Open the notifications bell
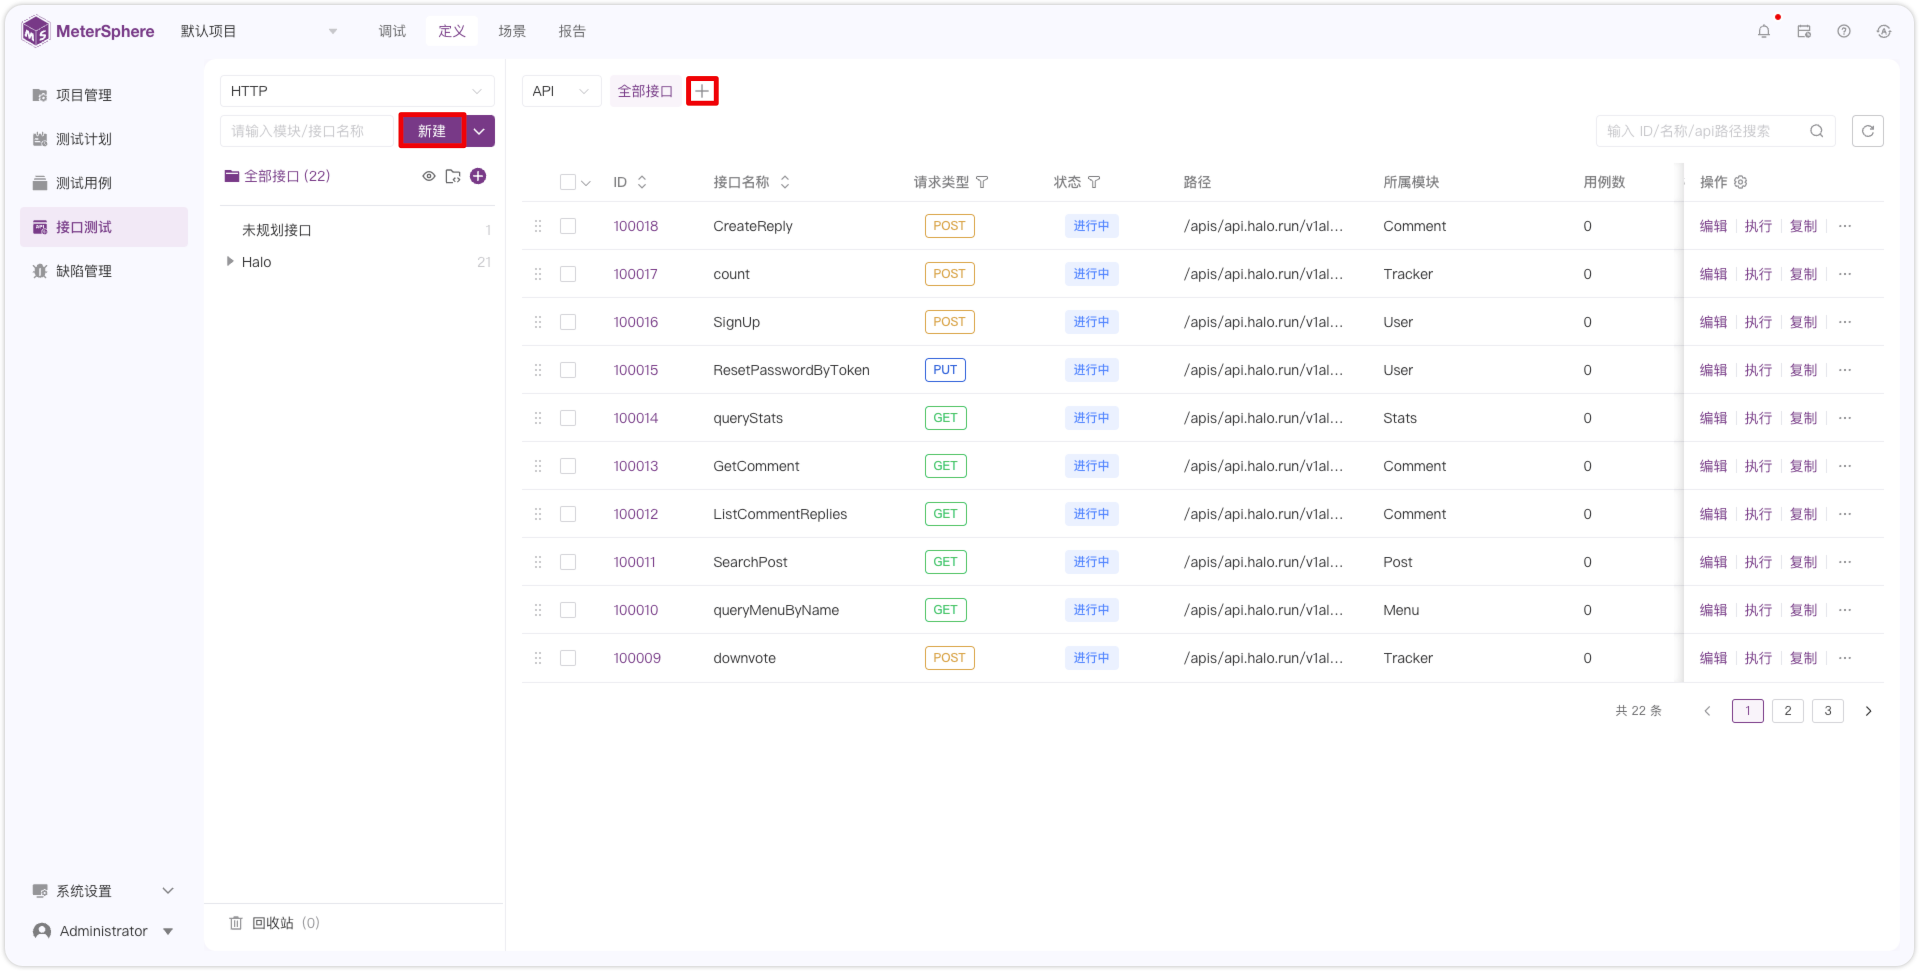The image size is (1919, 971). (x=1763, y=32)
